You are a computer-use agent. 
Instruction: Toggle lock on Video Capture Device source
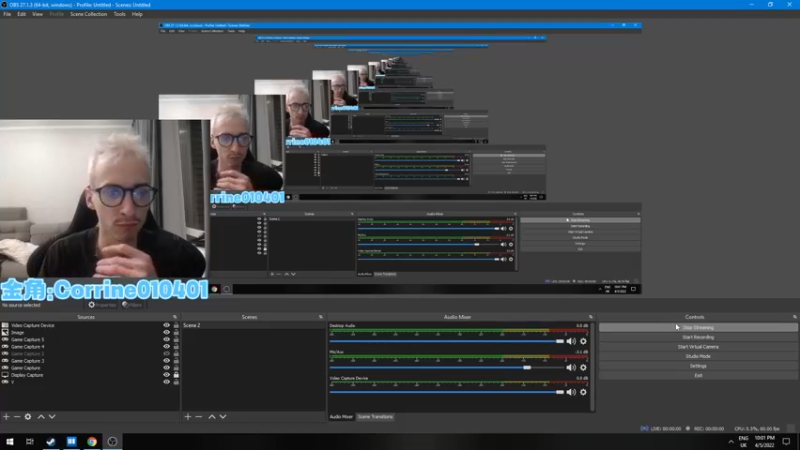[x=176, y=325]
